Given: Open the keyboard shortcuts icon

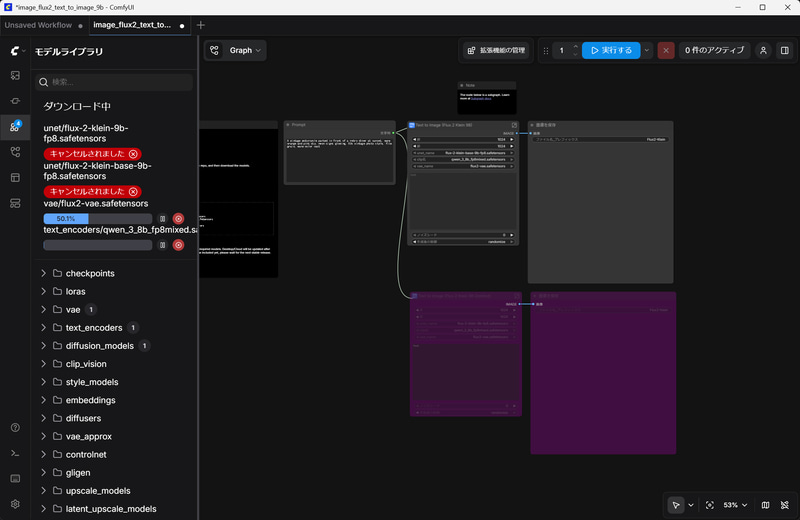Looking at the screenshot, I should click(x=15, y=479).
